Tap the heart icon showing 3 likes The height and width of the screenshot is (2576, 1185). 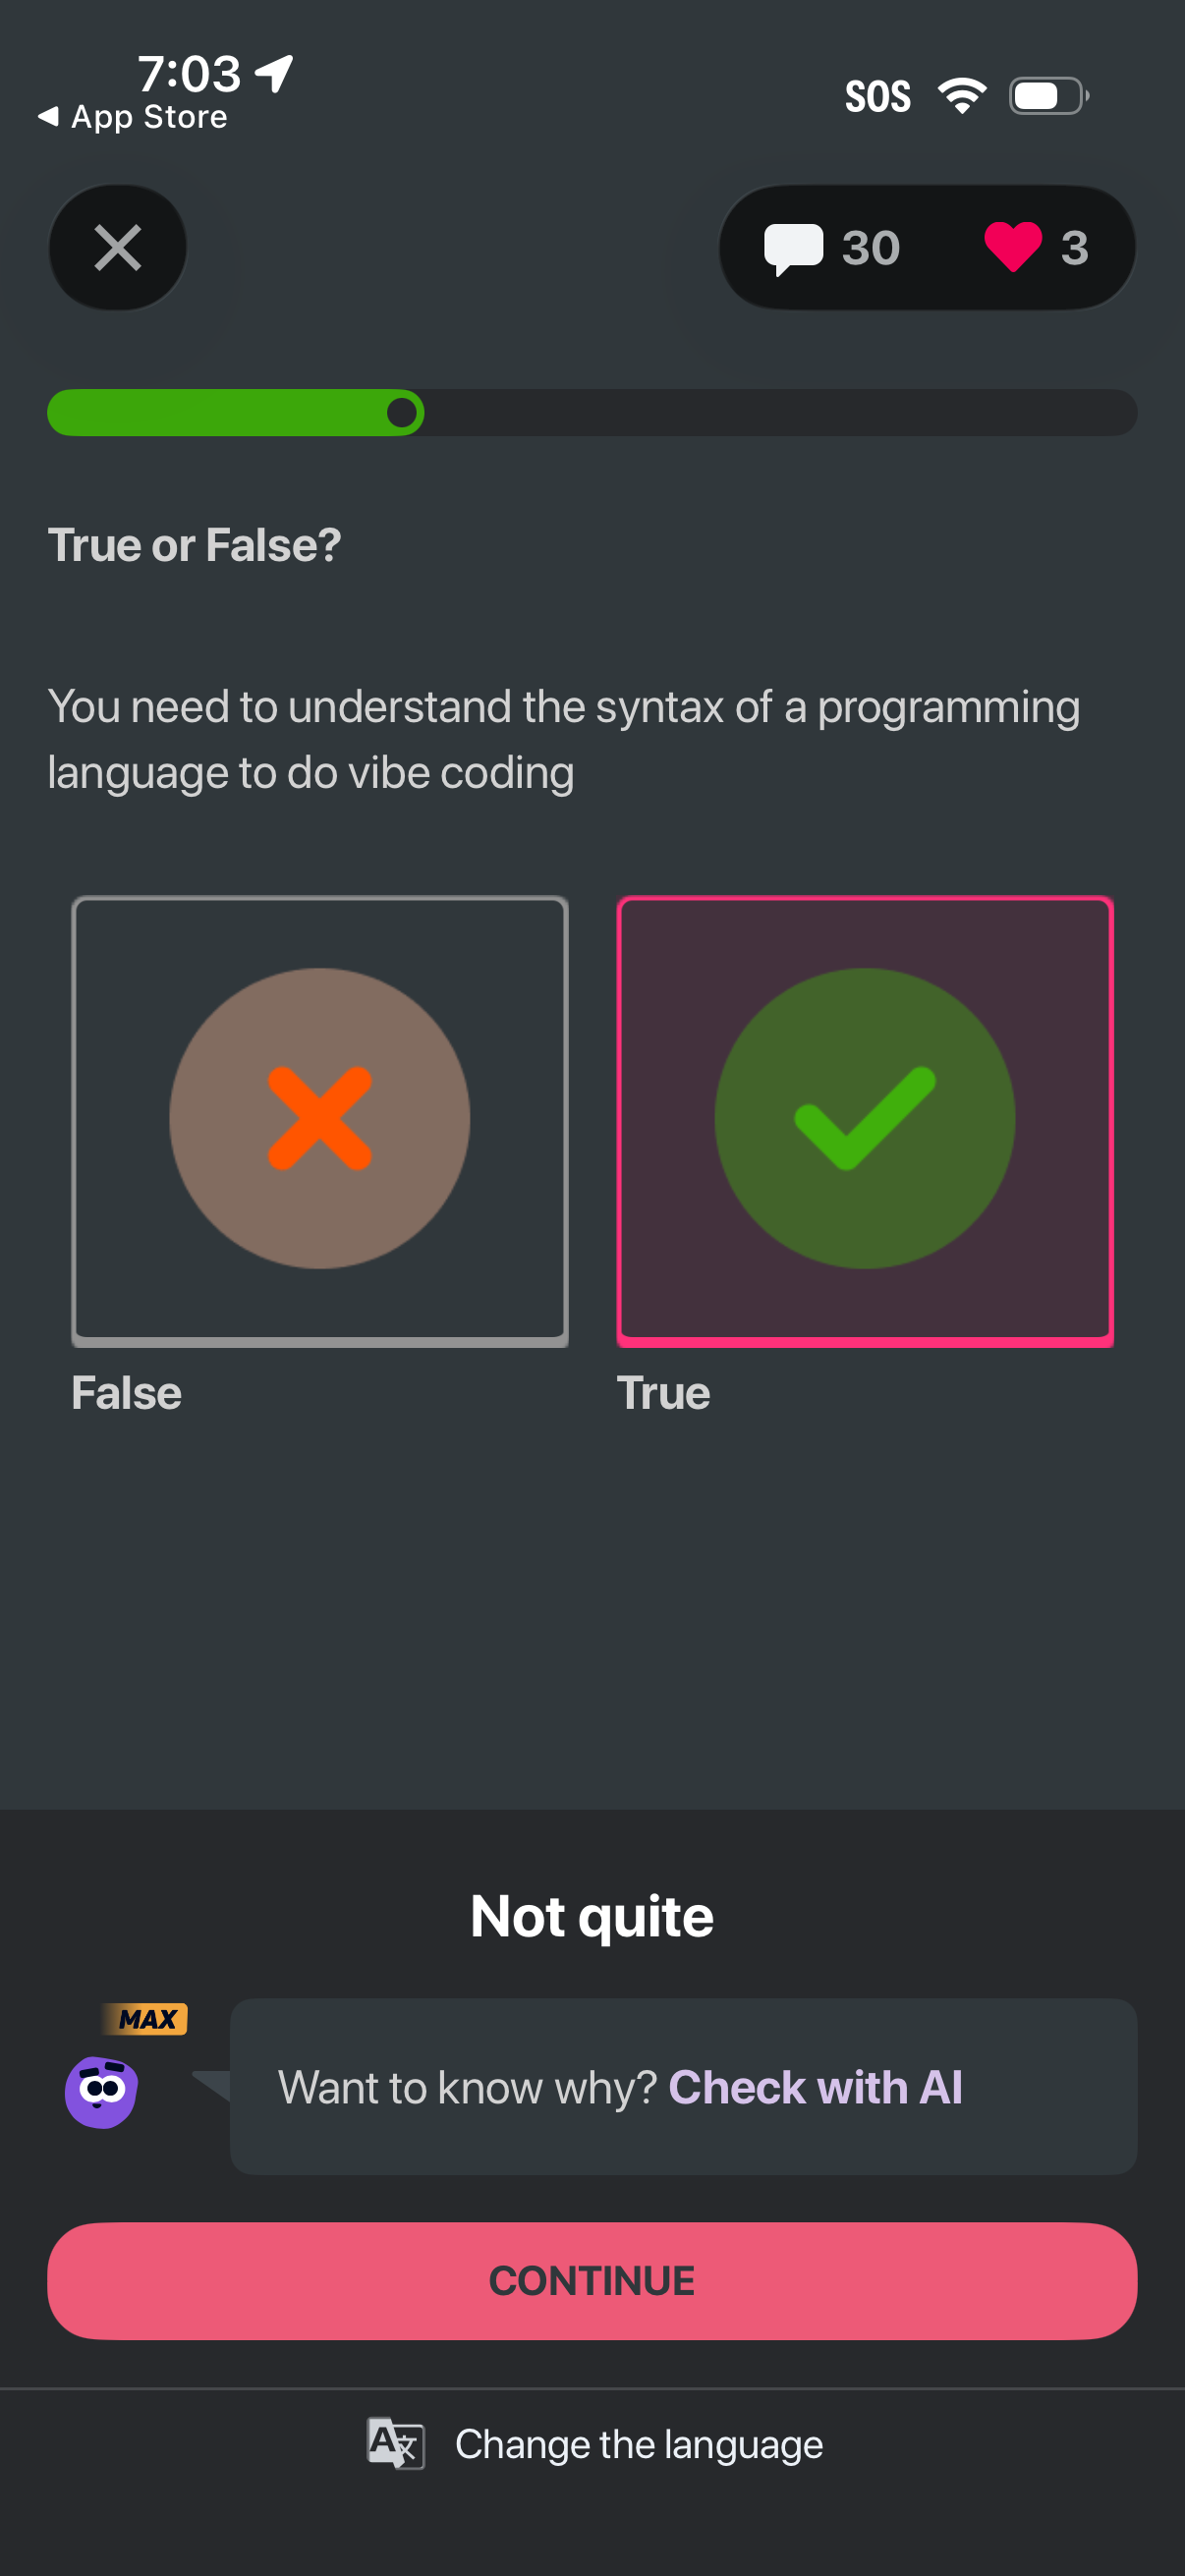(x=1013, y=247)
